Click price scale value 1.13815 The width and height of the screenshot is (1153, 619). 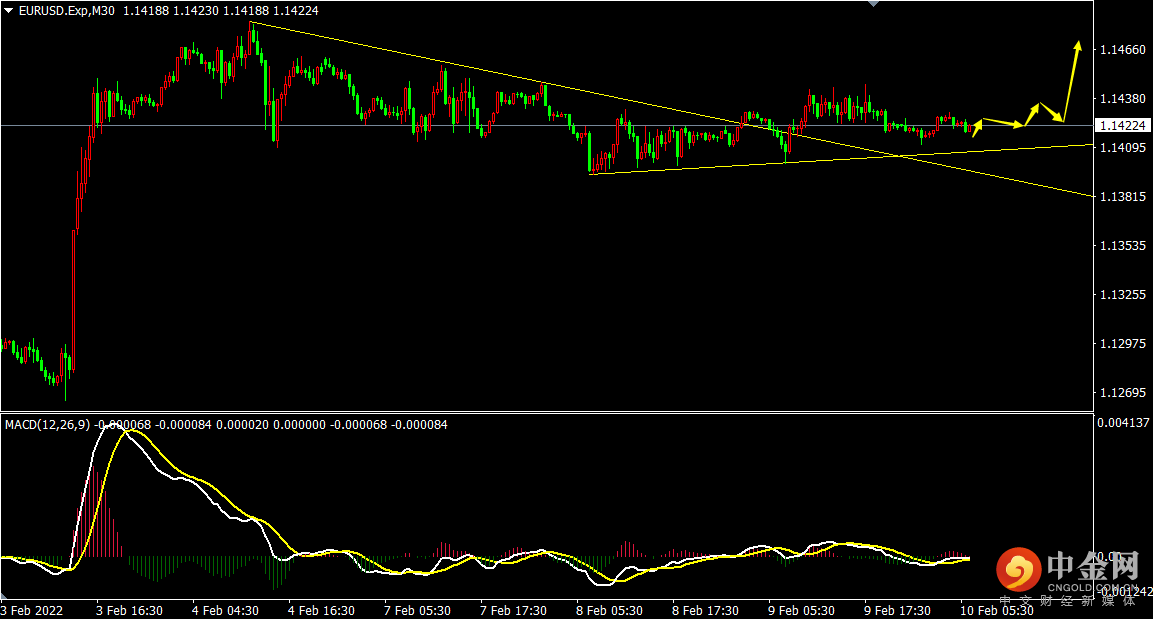1122,196
